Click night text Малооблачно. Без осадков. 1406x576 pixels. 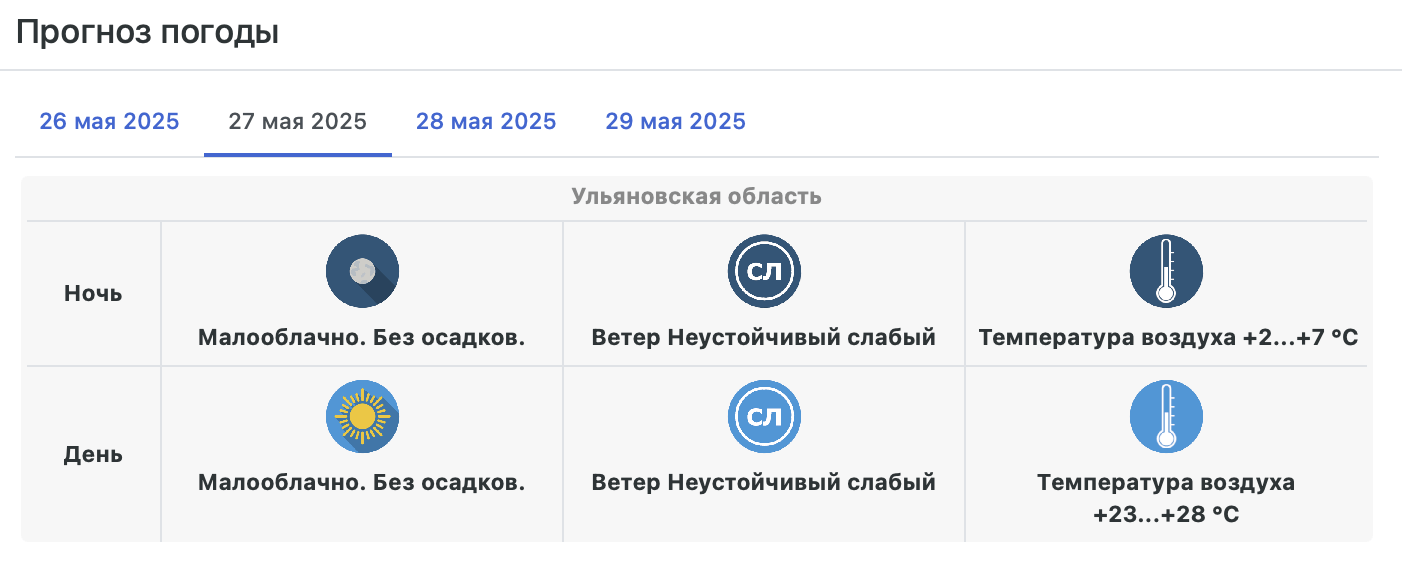click(x=362, y=338)
